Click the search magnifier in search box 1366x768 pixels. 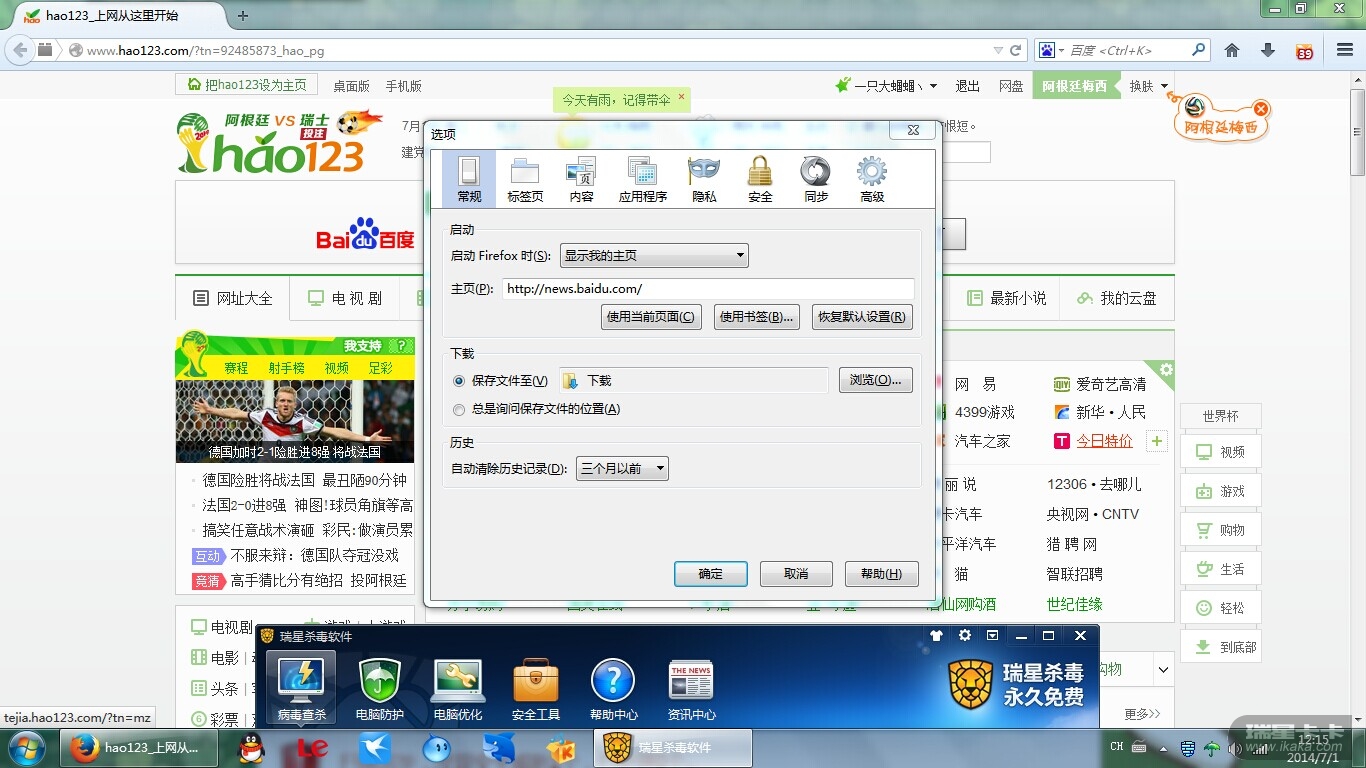(x=1198, y=50)
